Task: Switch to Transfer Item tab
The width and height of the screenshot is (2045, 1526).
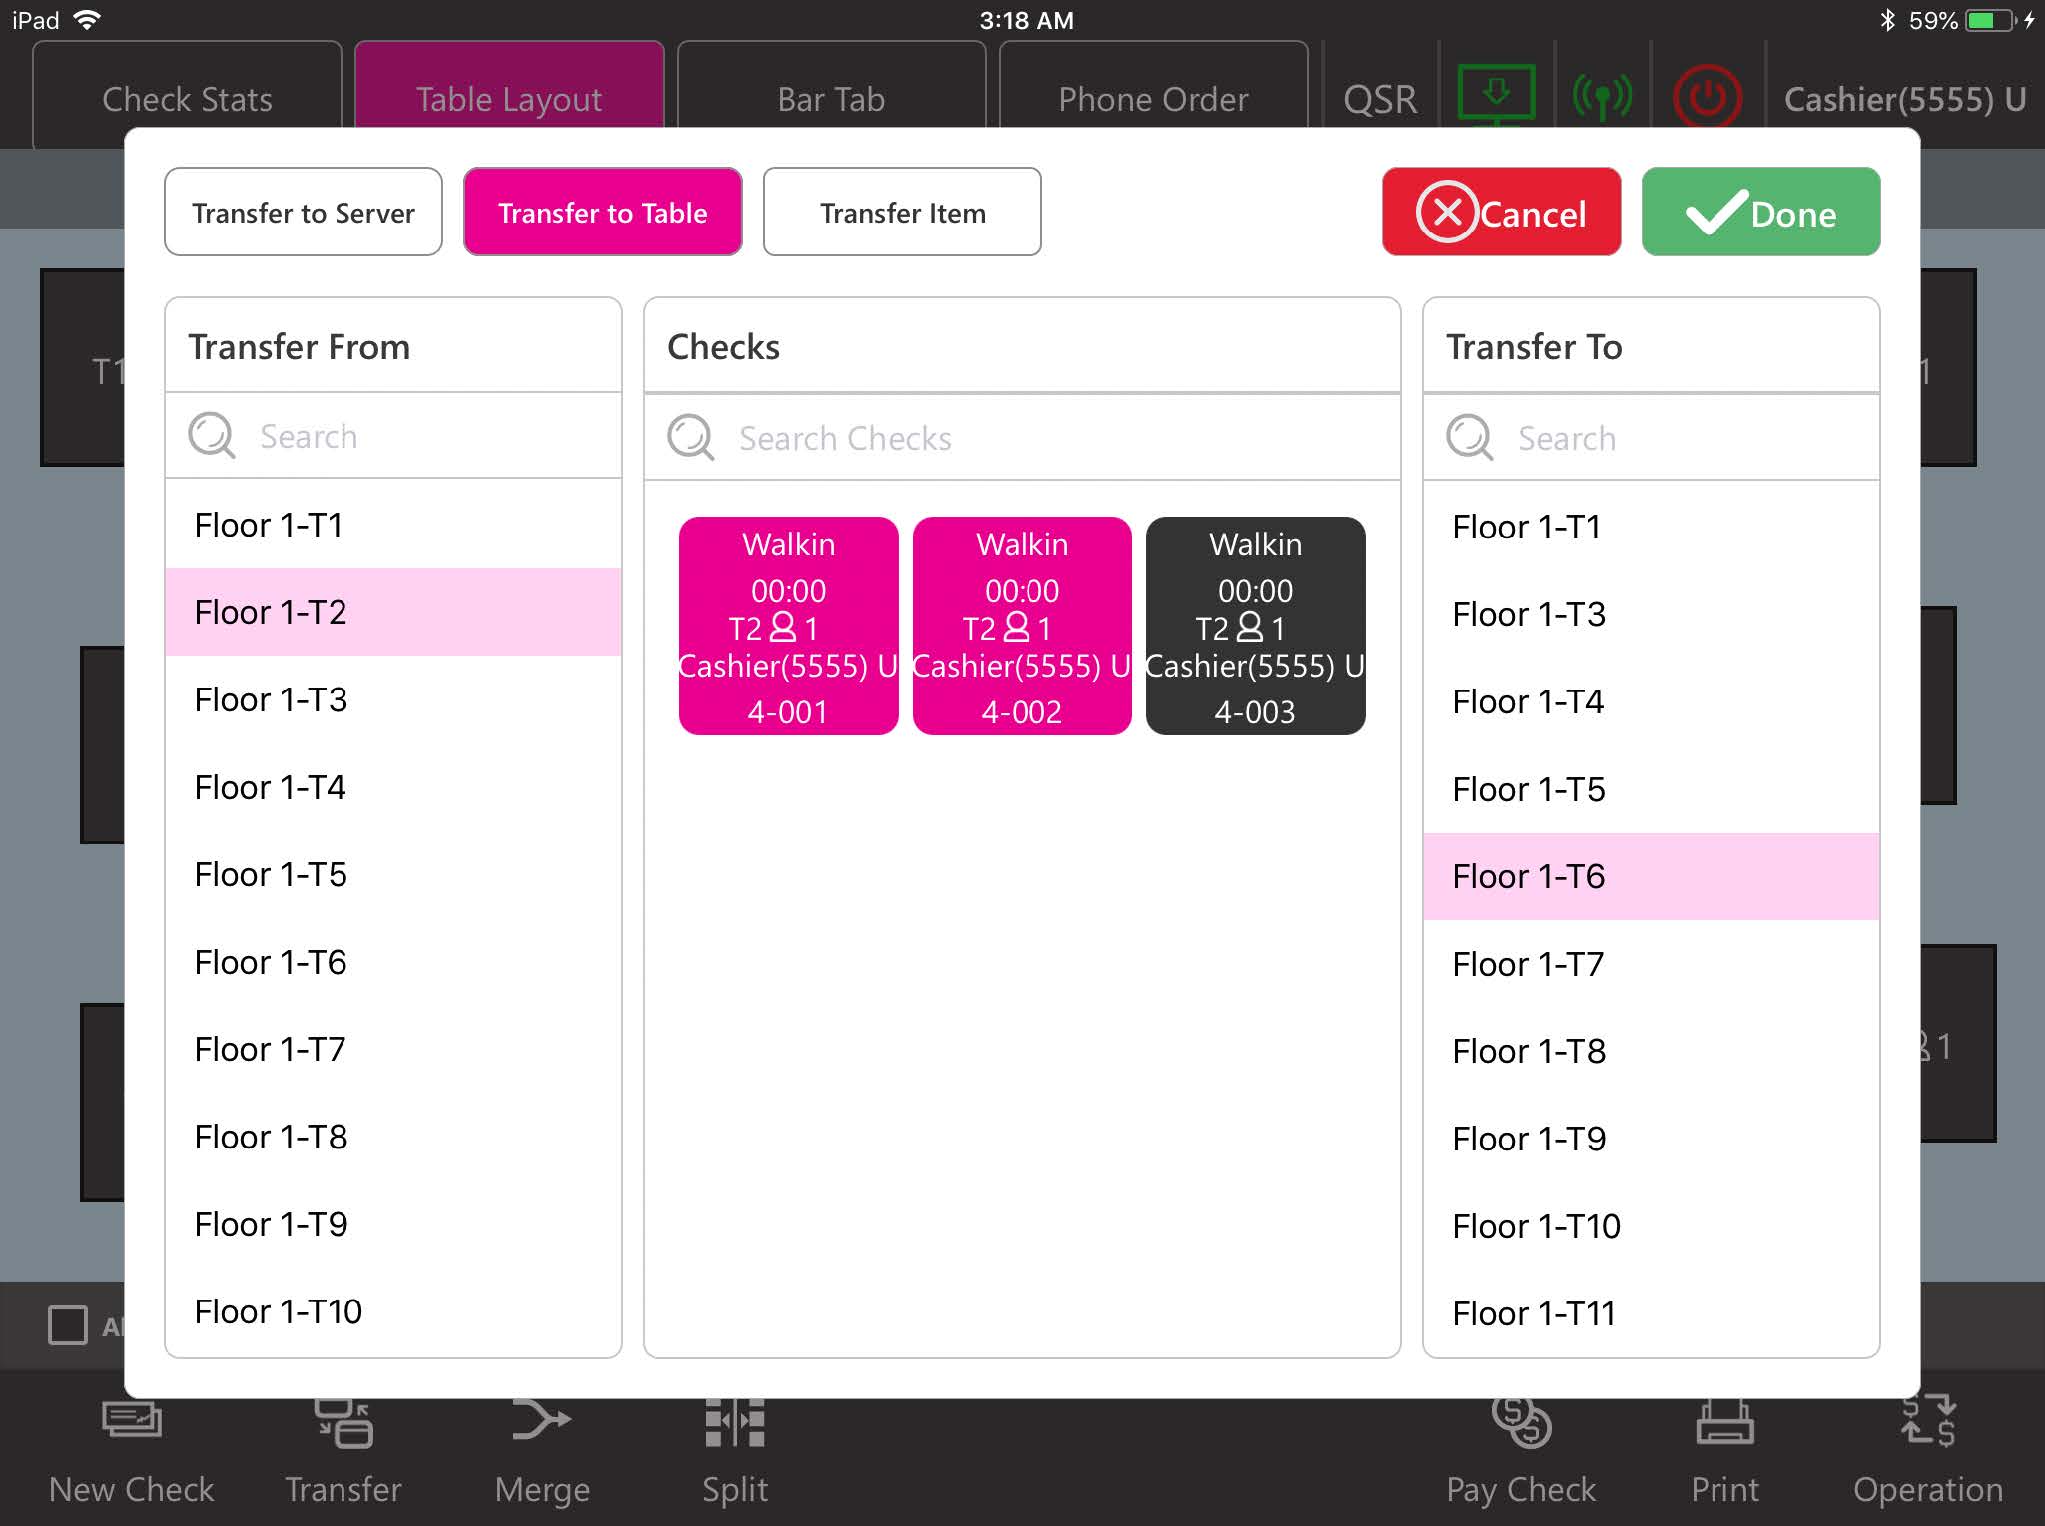Action: pos(901,212)
